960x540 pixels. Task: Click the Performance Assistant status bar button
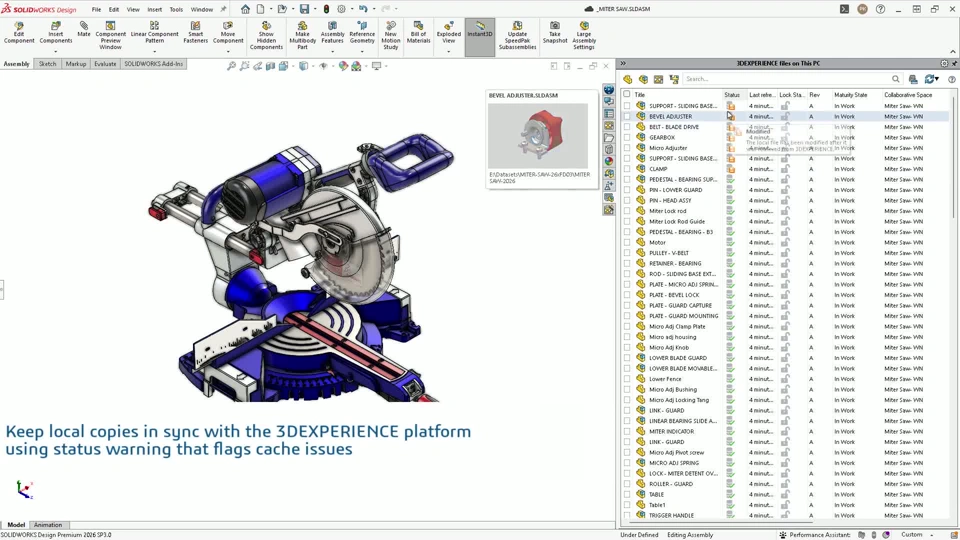[814, 534]
